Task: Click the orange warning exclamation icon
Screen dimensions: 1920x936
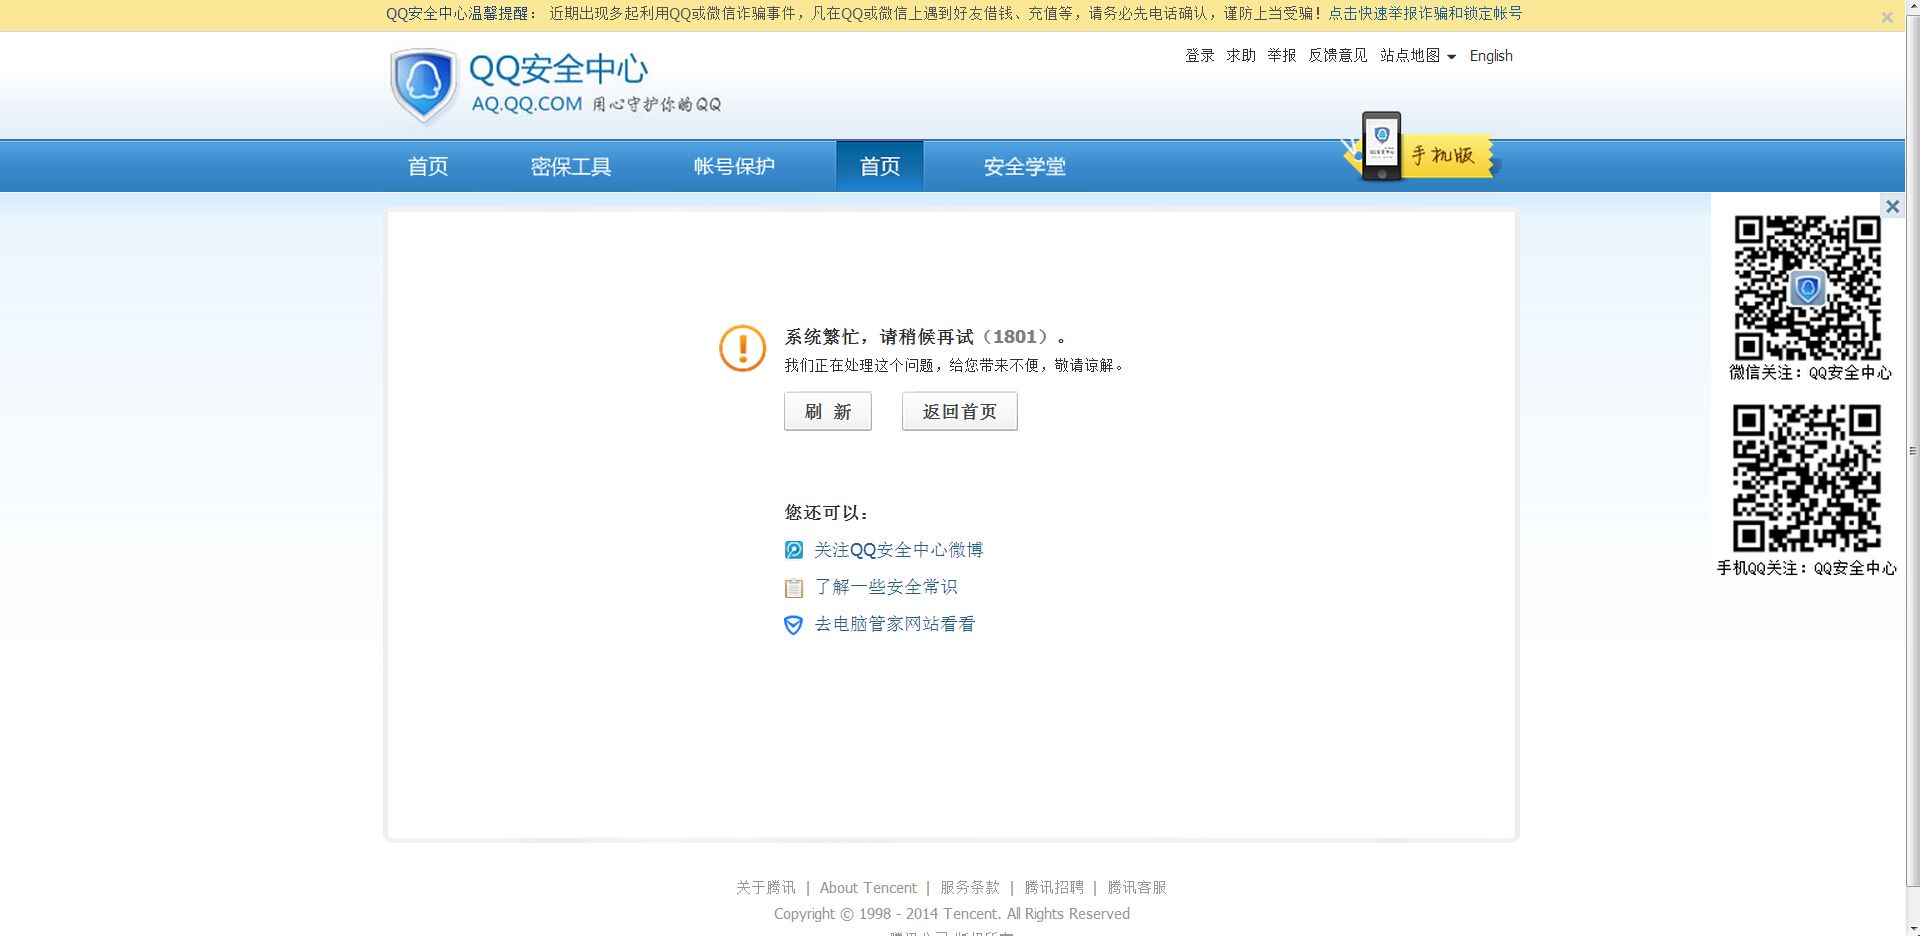Action: pyautogui.click(x=741, y=348)
